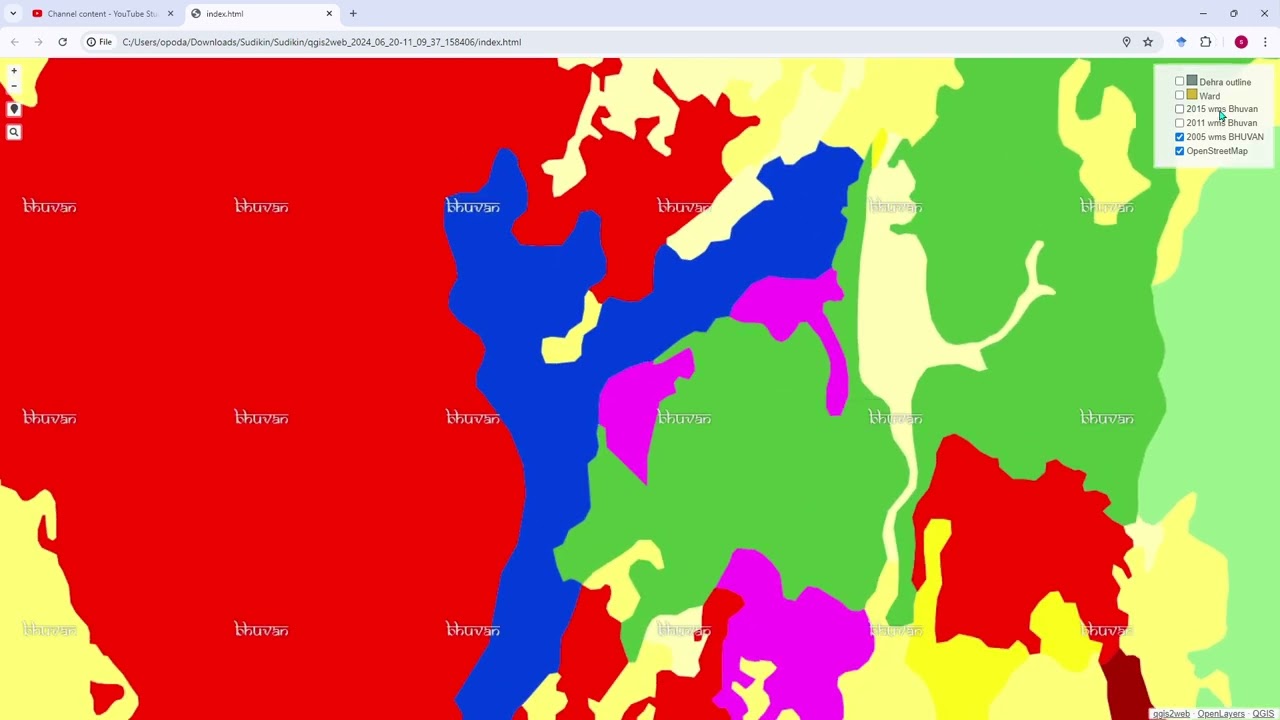Open the Extensions puzzle icon
Screen dimensions: 1280x720
pyautogui.click(x=1205, y=42)
